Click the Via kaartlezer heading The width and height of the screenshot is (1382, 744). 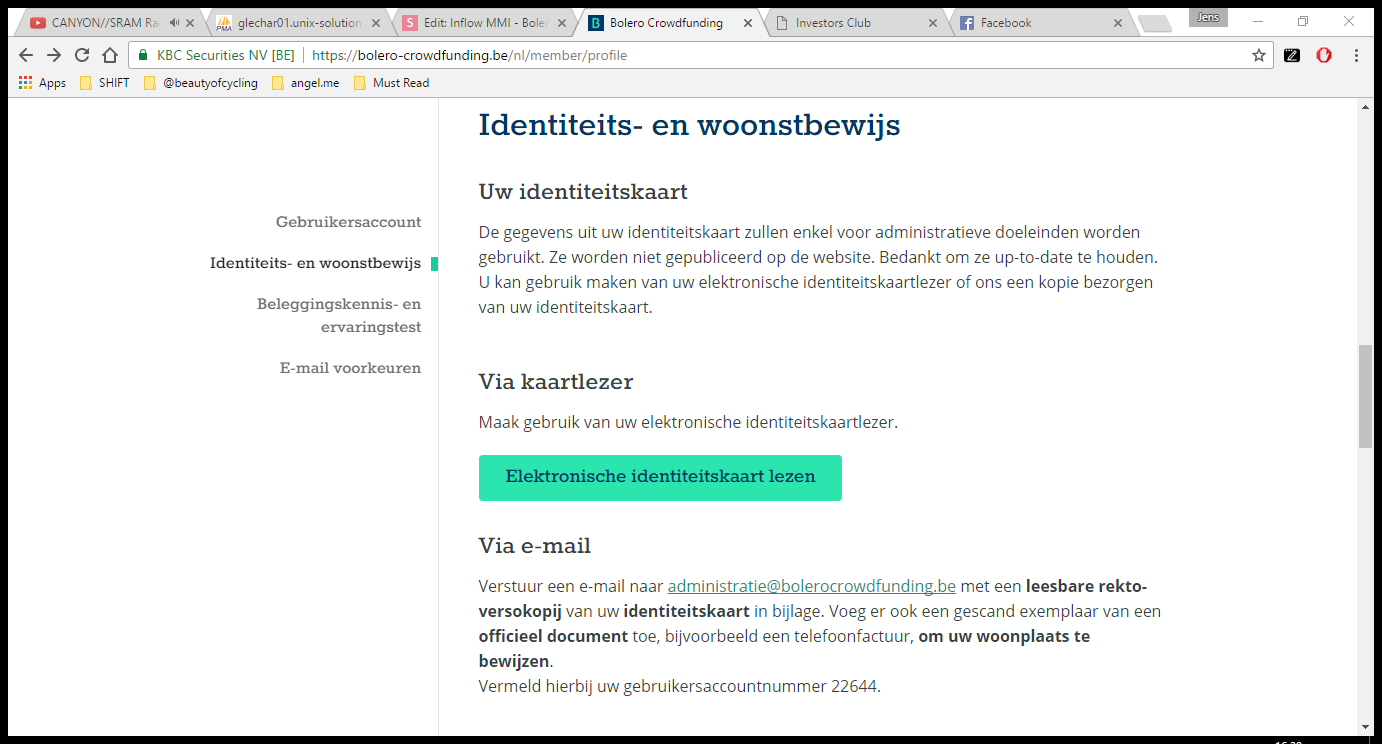556,382
